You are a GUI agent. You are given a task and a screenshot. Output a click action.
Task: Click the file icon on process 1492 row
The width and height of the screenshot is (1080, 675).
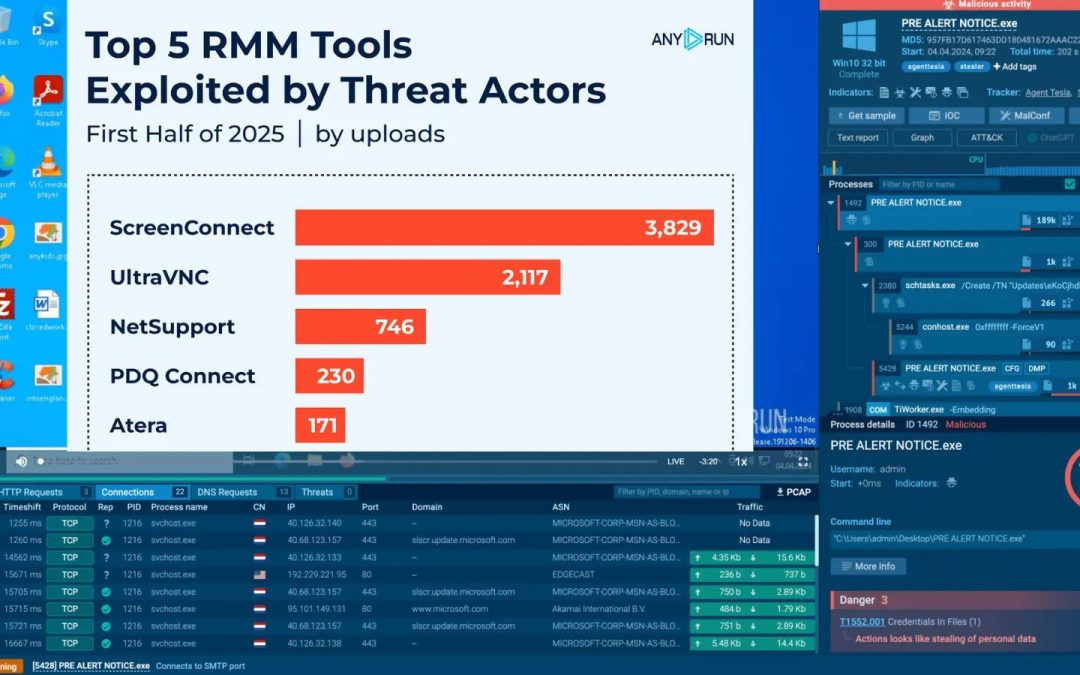click(1026, 220)
